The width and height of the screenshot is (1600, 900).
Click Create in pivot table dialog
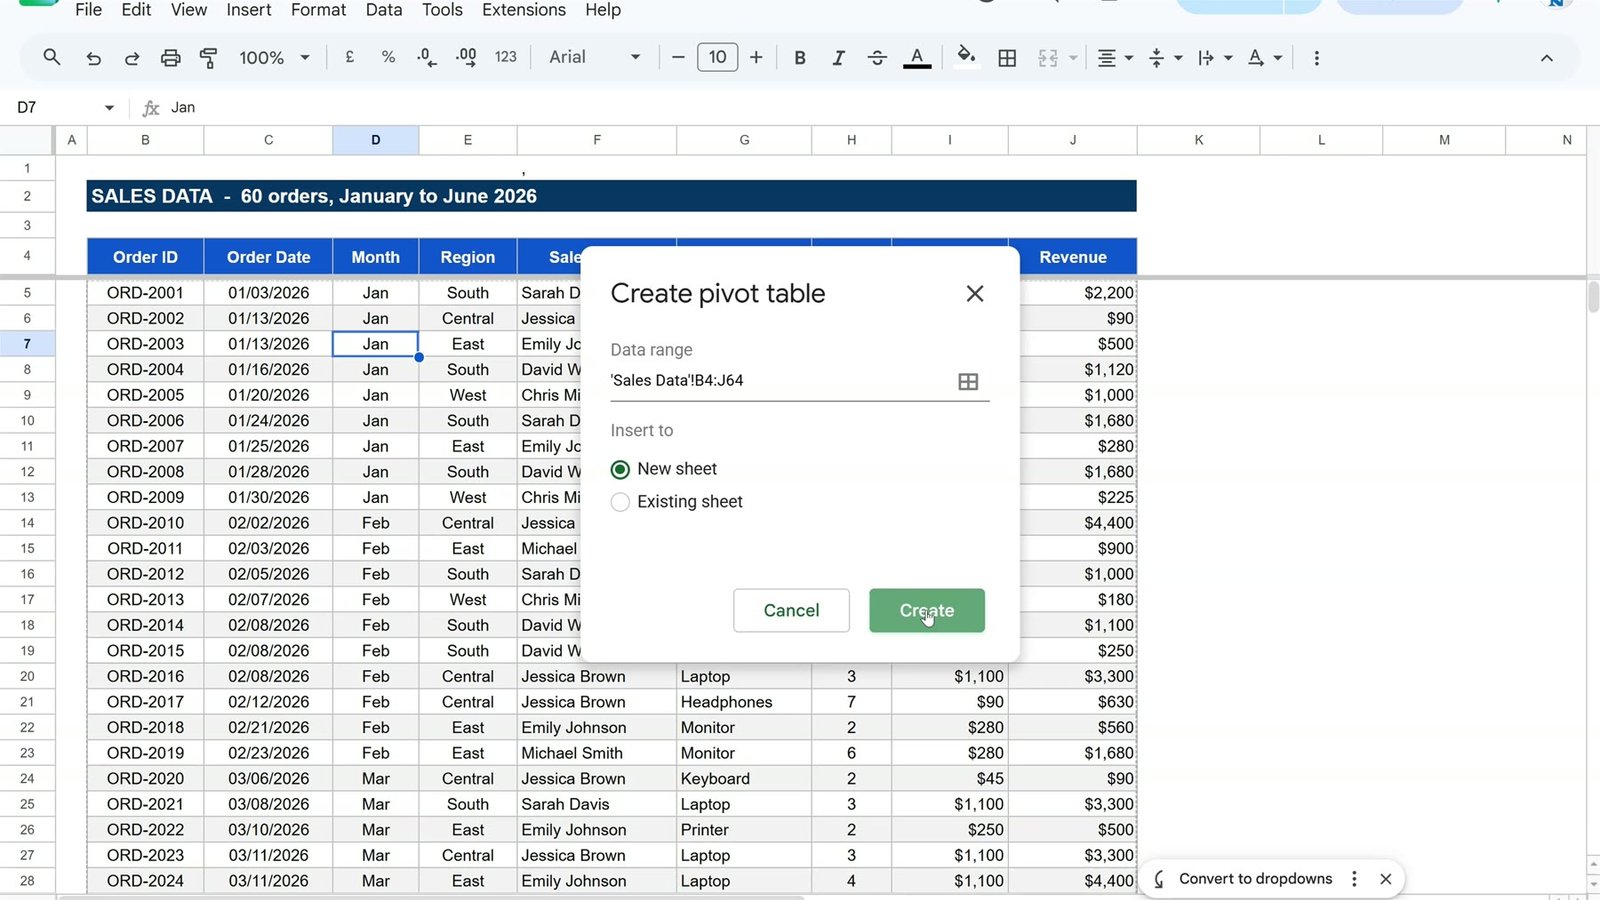pos(927,610)
